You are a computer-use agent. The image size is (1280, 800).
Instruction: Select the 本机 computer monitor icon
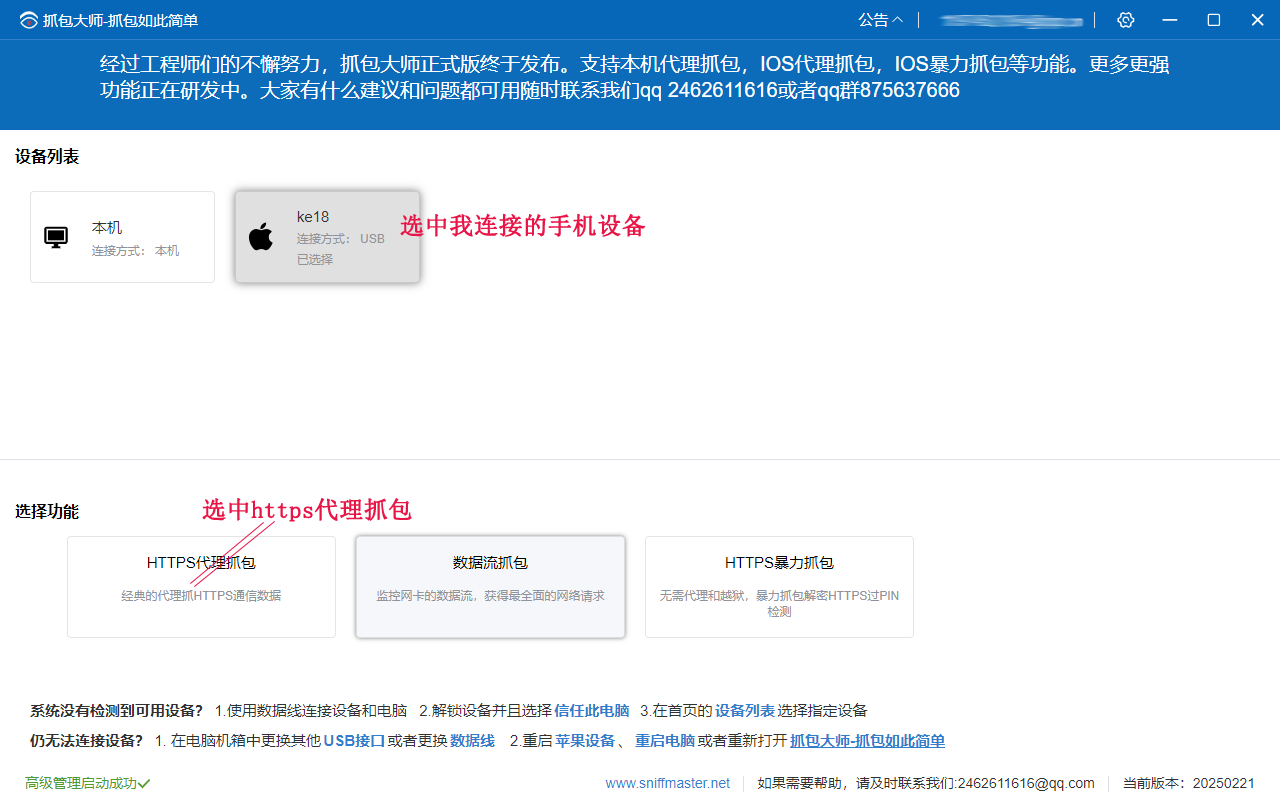pos(56,237)
